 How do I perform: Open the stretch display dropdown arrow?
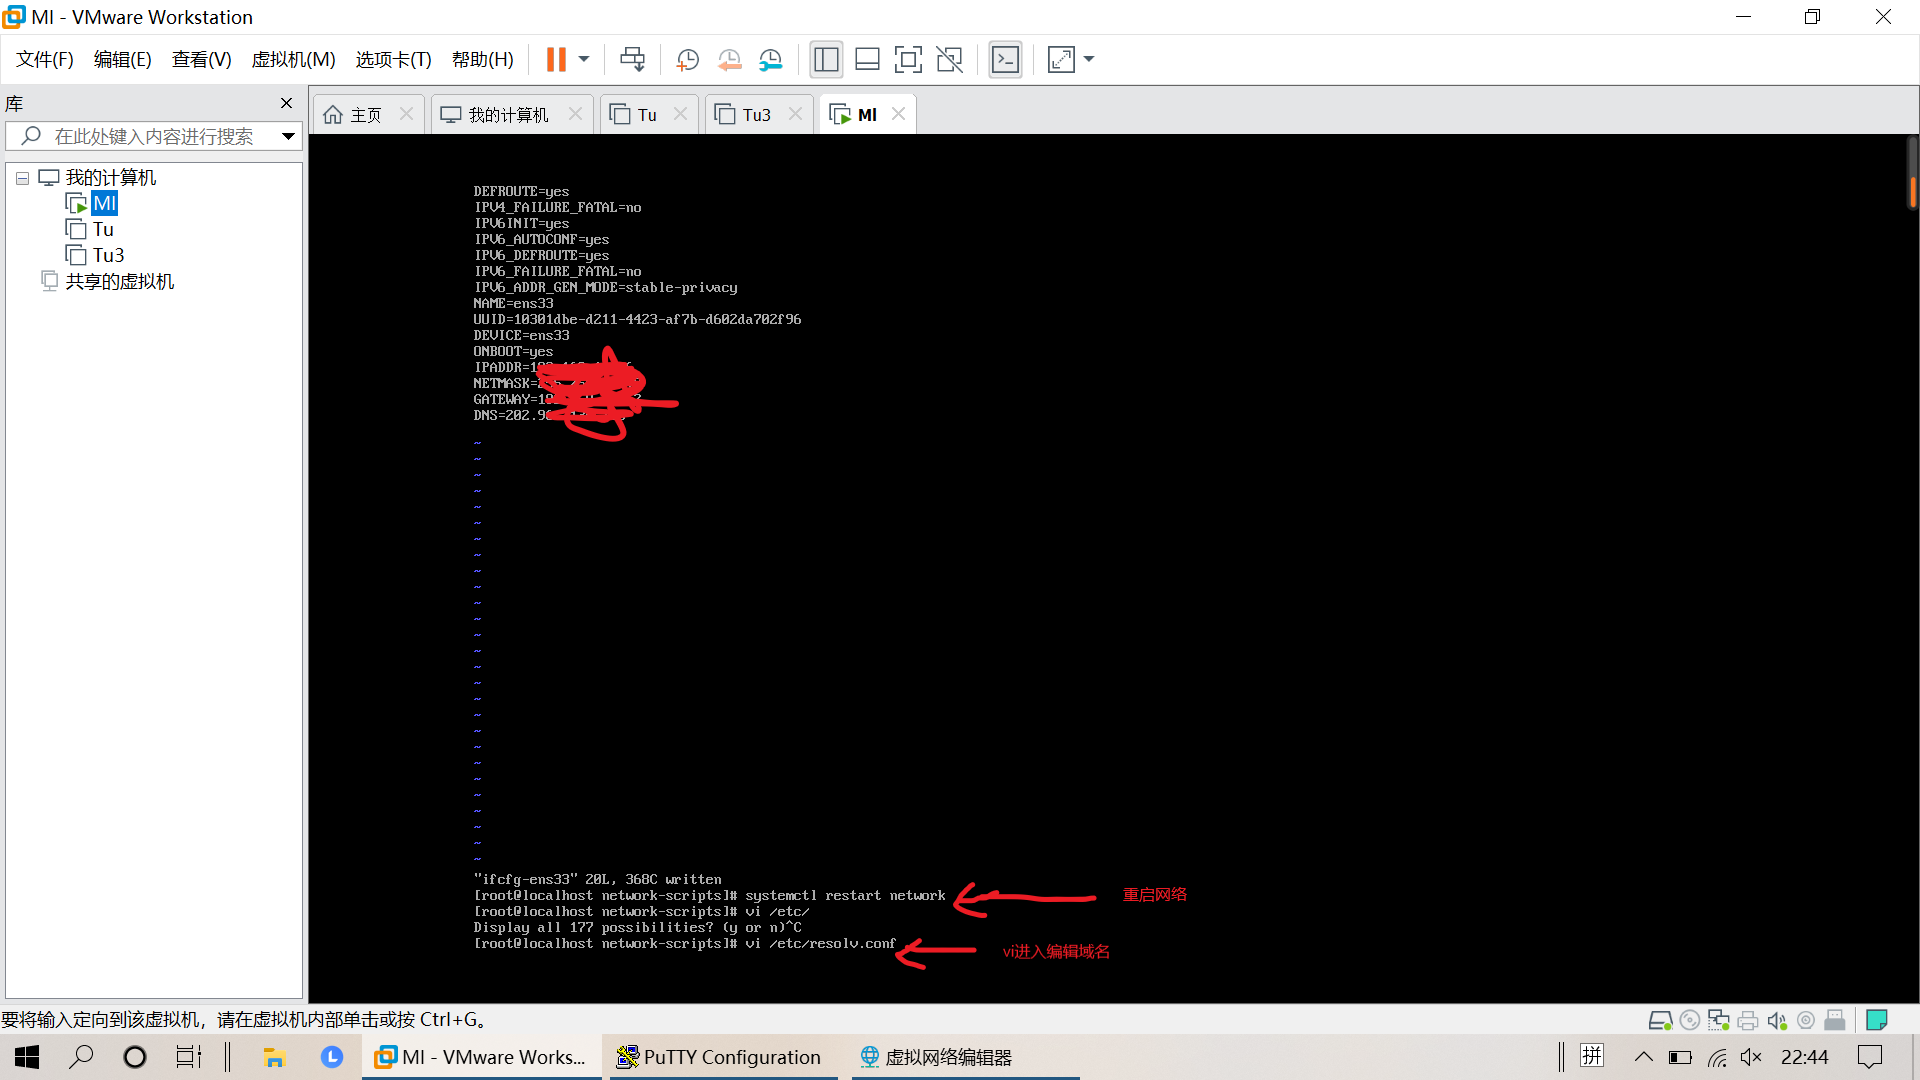pos(1089,60)
